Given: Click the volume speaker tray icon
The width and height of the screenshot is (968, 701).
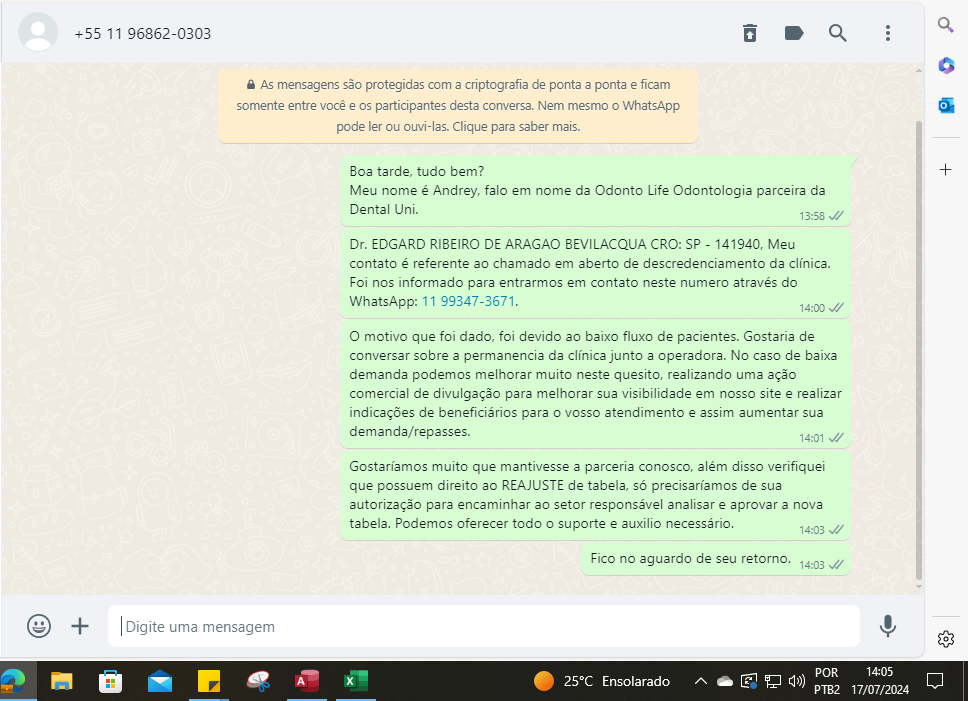Looking at the screenshot, I should [x=797, y=681].
